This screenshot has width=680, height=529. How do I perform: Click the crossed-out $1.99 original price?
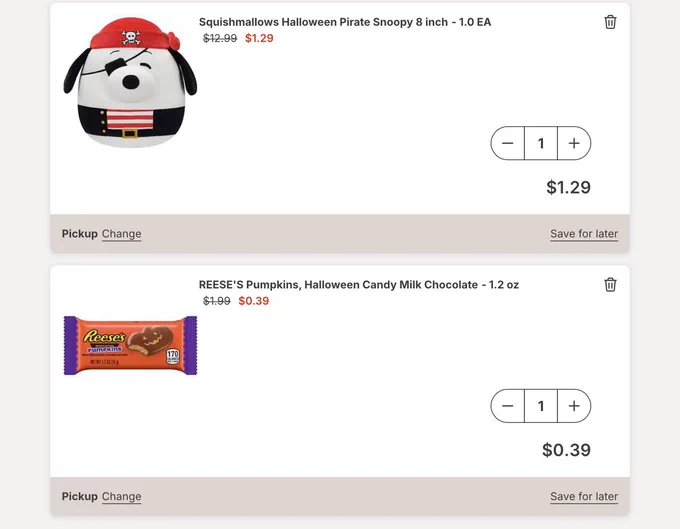click(x=217, y=301)
